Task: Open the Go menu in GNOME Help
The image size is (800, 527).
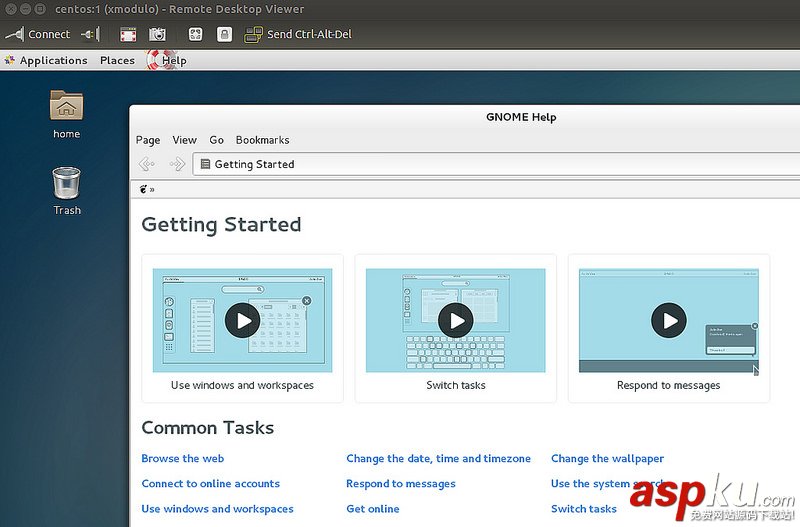Action: point(216,140)
